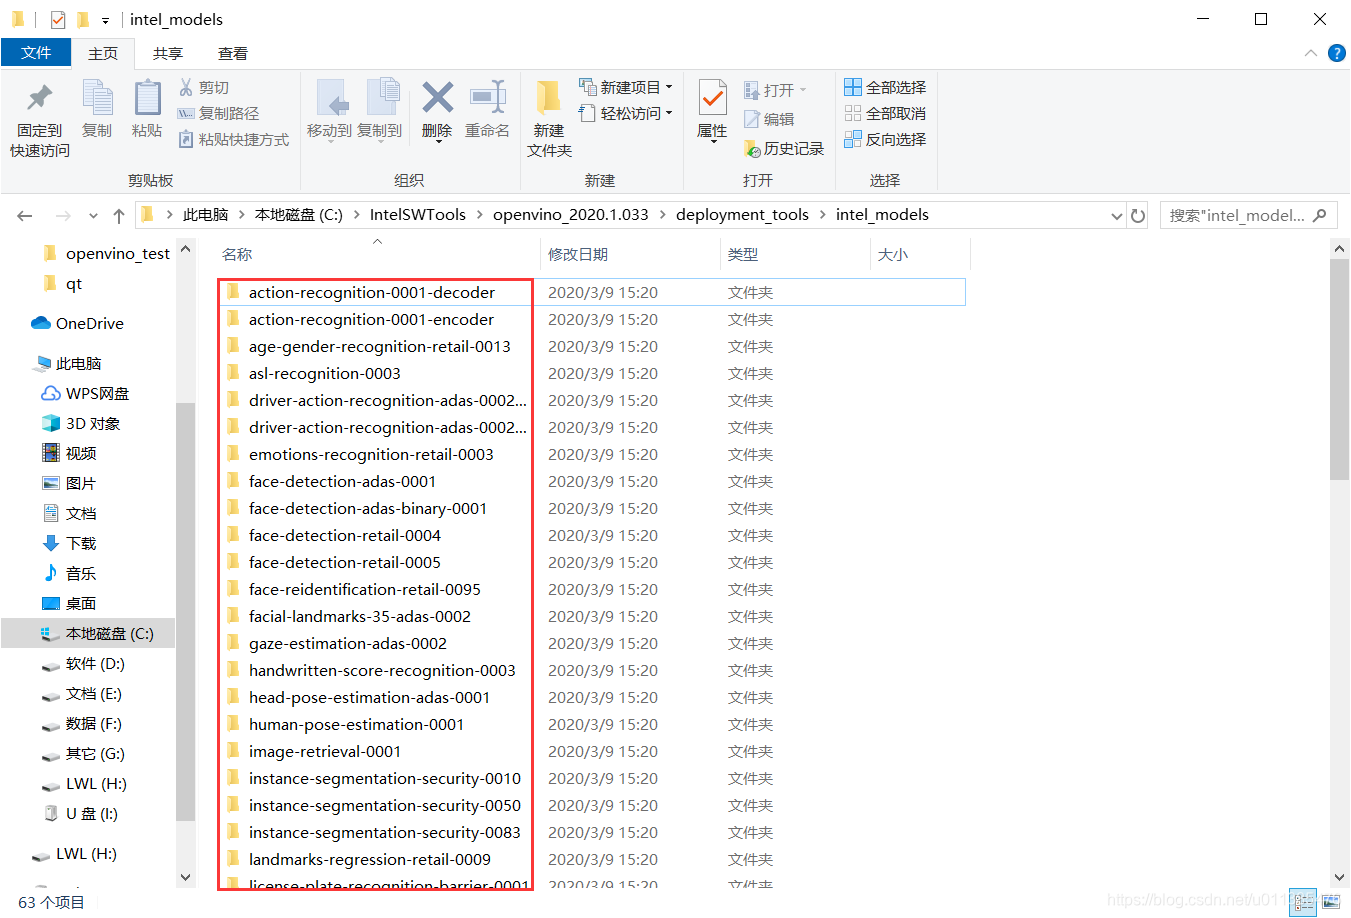Open the quick access toolbar customize dropdown
1351x918 pixels.
point(105,20)
